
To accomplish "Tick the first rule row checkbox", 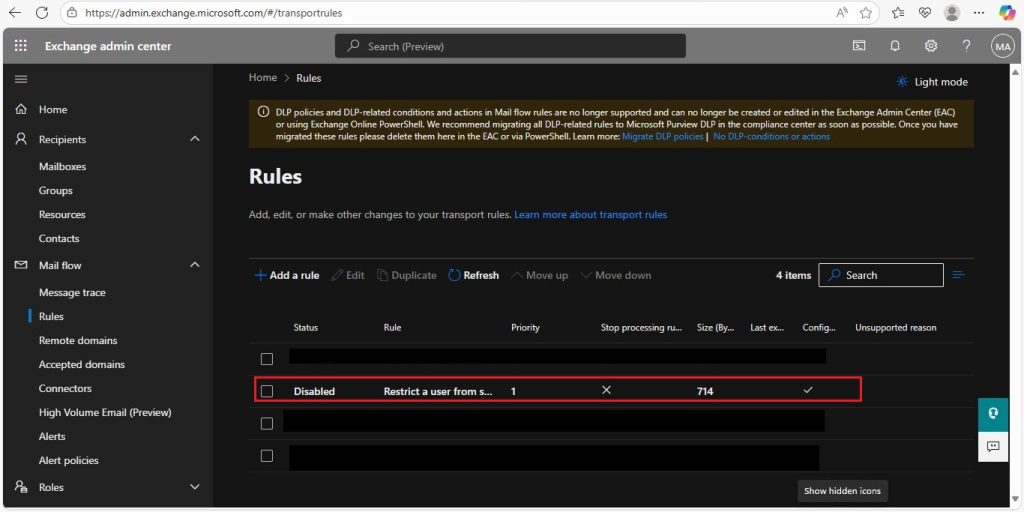I will pos(266,359).
